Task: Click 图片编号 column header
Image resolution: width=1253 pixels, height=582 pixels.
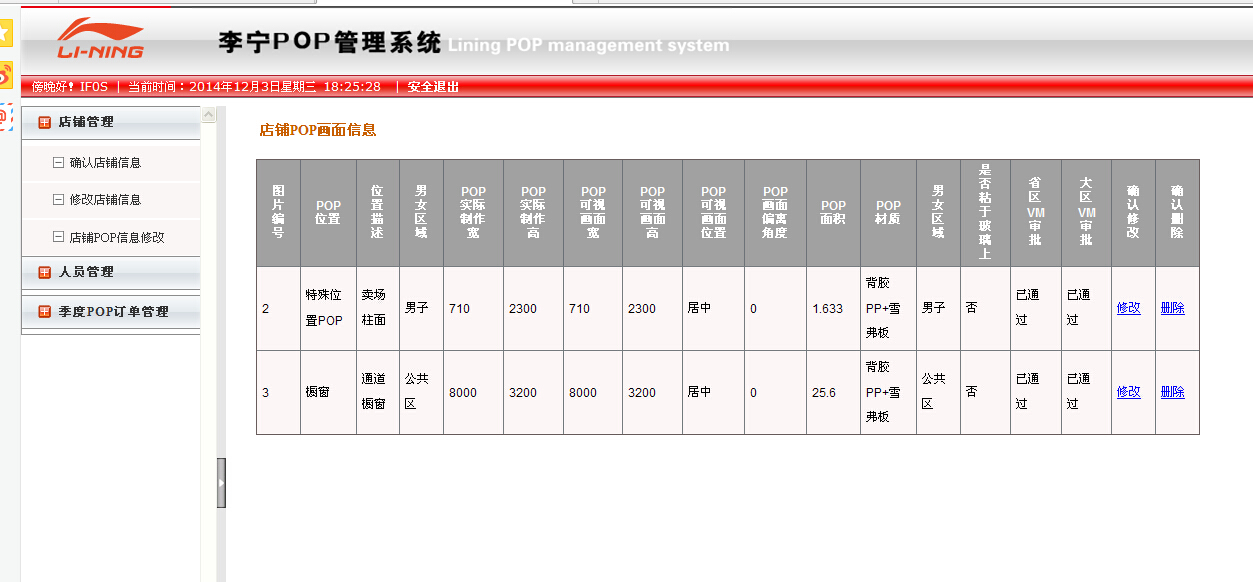Action: [x=278, y=212]
